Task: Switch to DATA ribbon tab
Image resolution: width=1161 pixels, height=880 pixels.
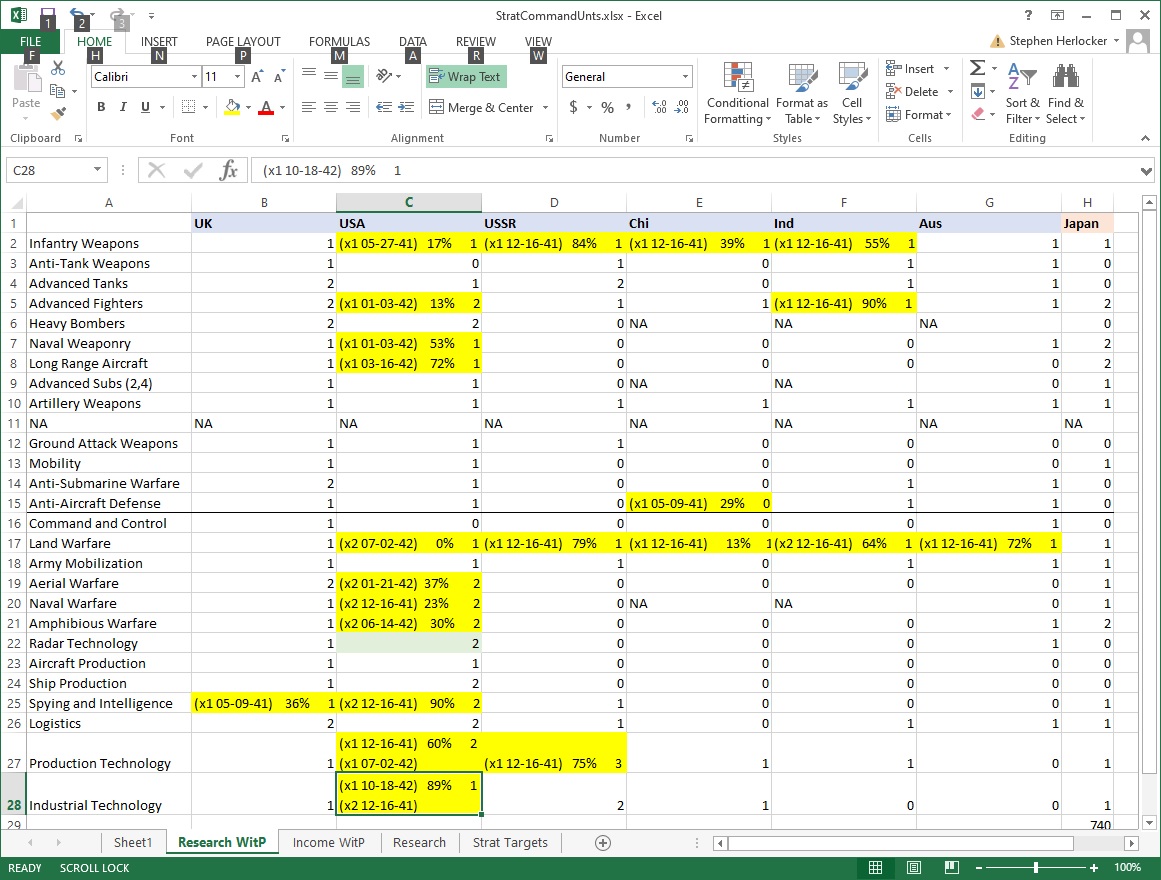Action: click(412, 41)
